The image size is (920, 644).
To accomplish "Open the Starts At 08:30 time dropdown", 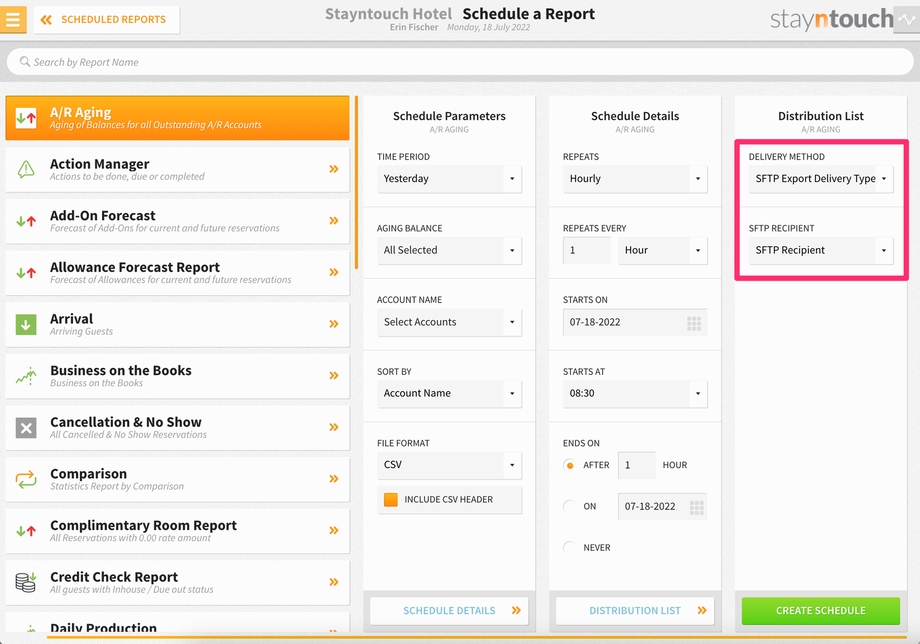I will 635,393.
